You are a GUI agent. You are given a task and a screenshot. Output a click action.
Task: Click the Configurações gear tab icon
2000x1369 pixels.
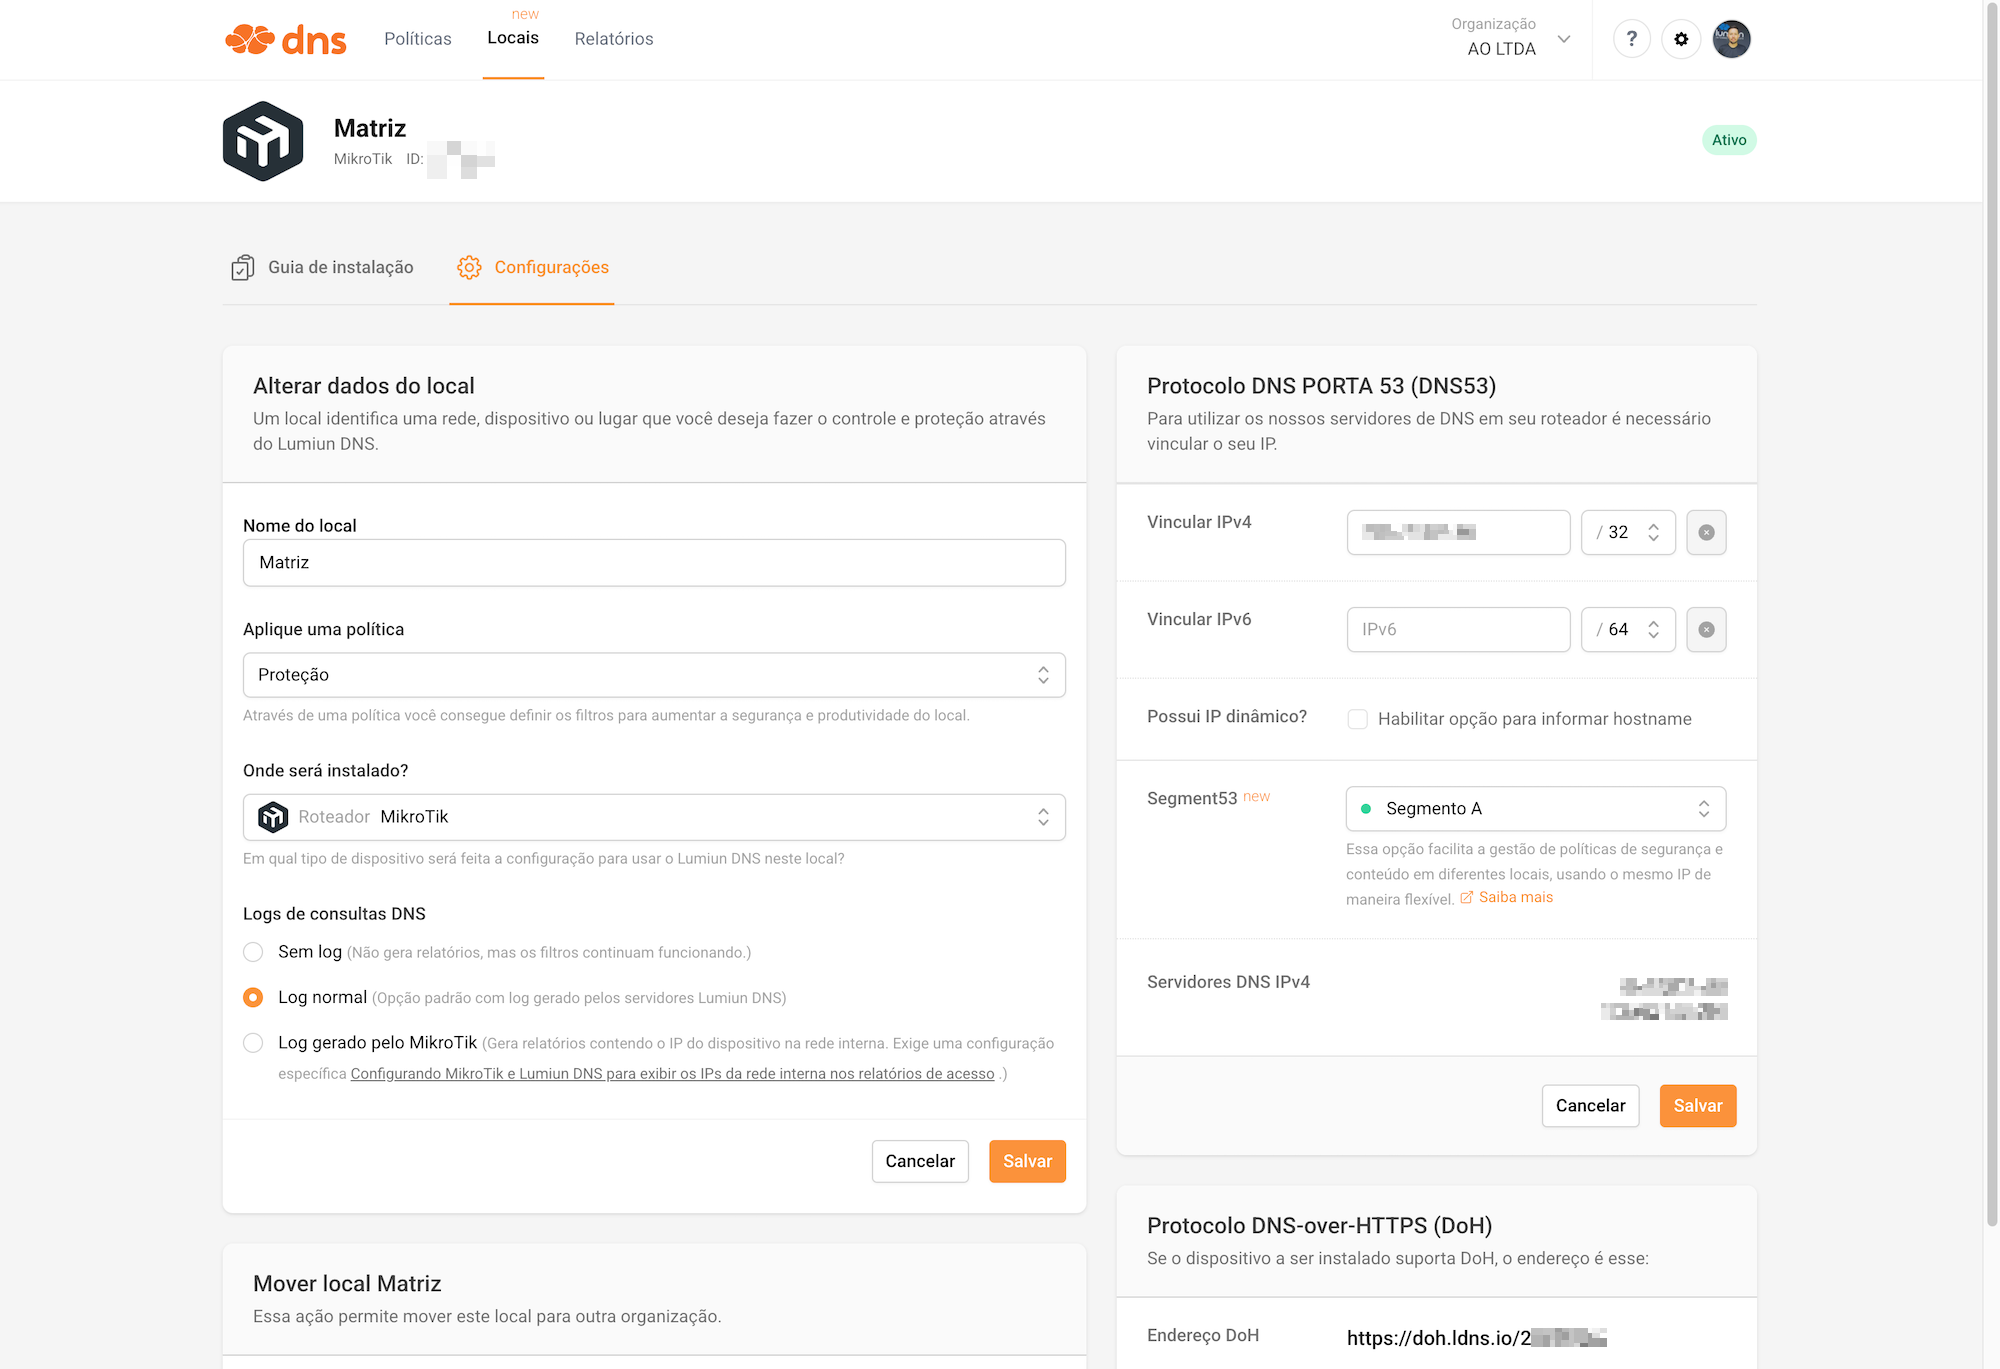(469, 267)
